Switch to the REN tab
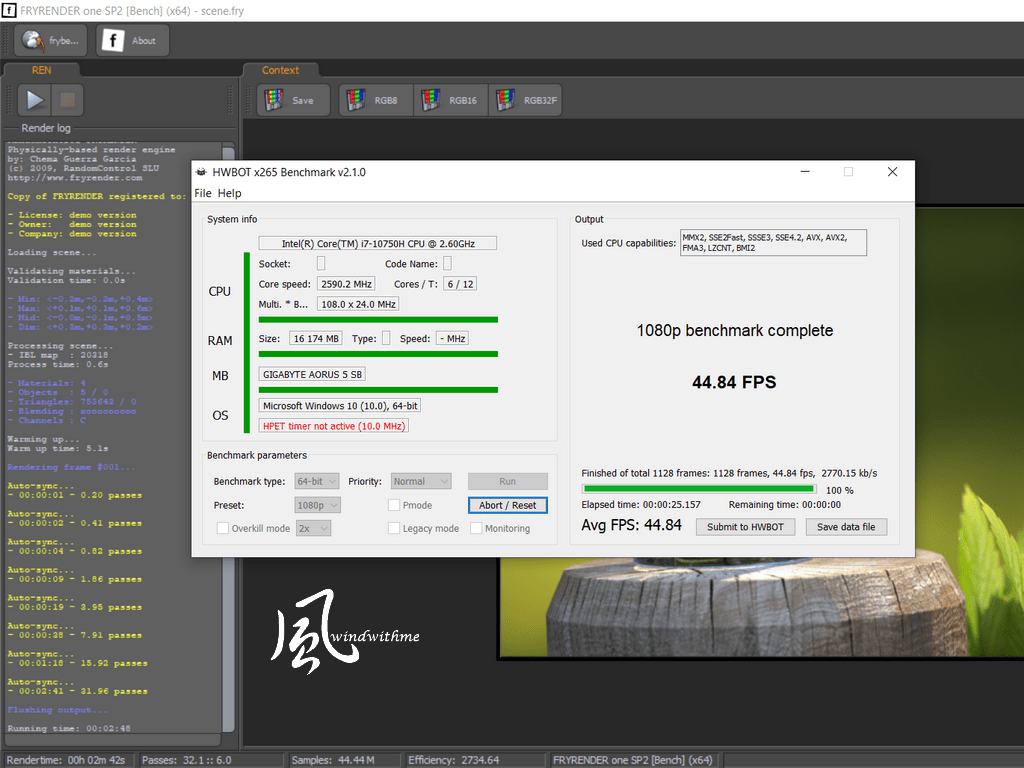Viewport: 1024px width, 768px height. coord(42,71)
